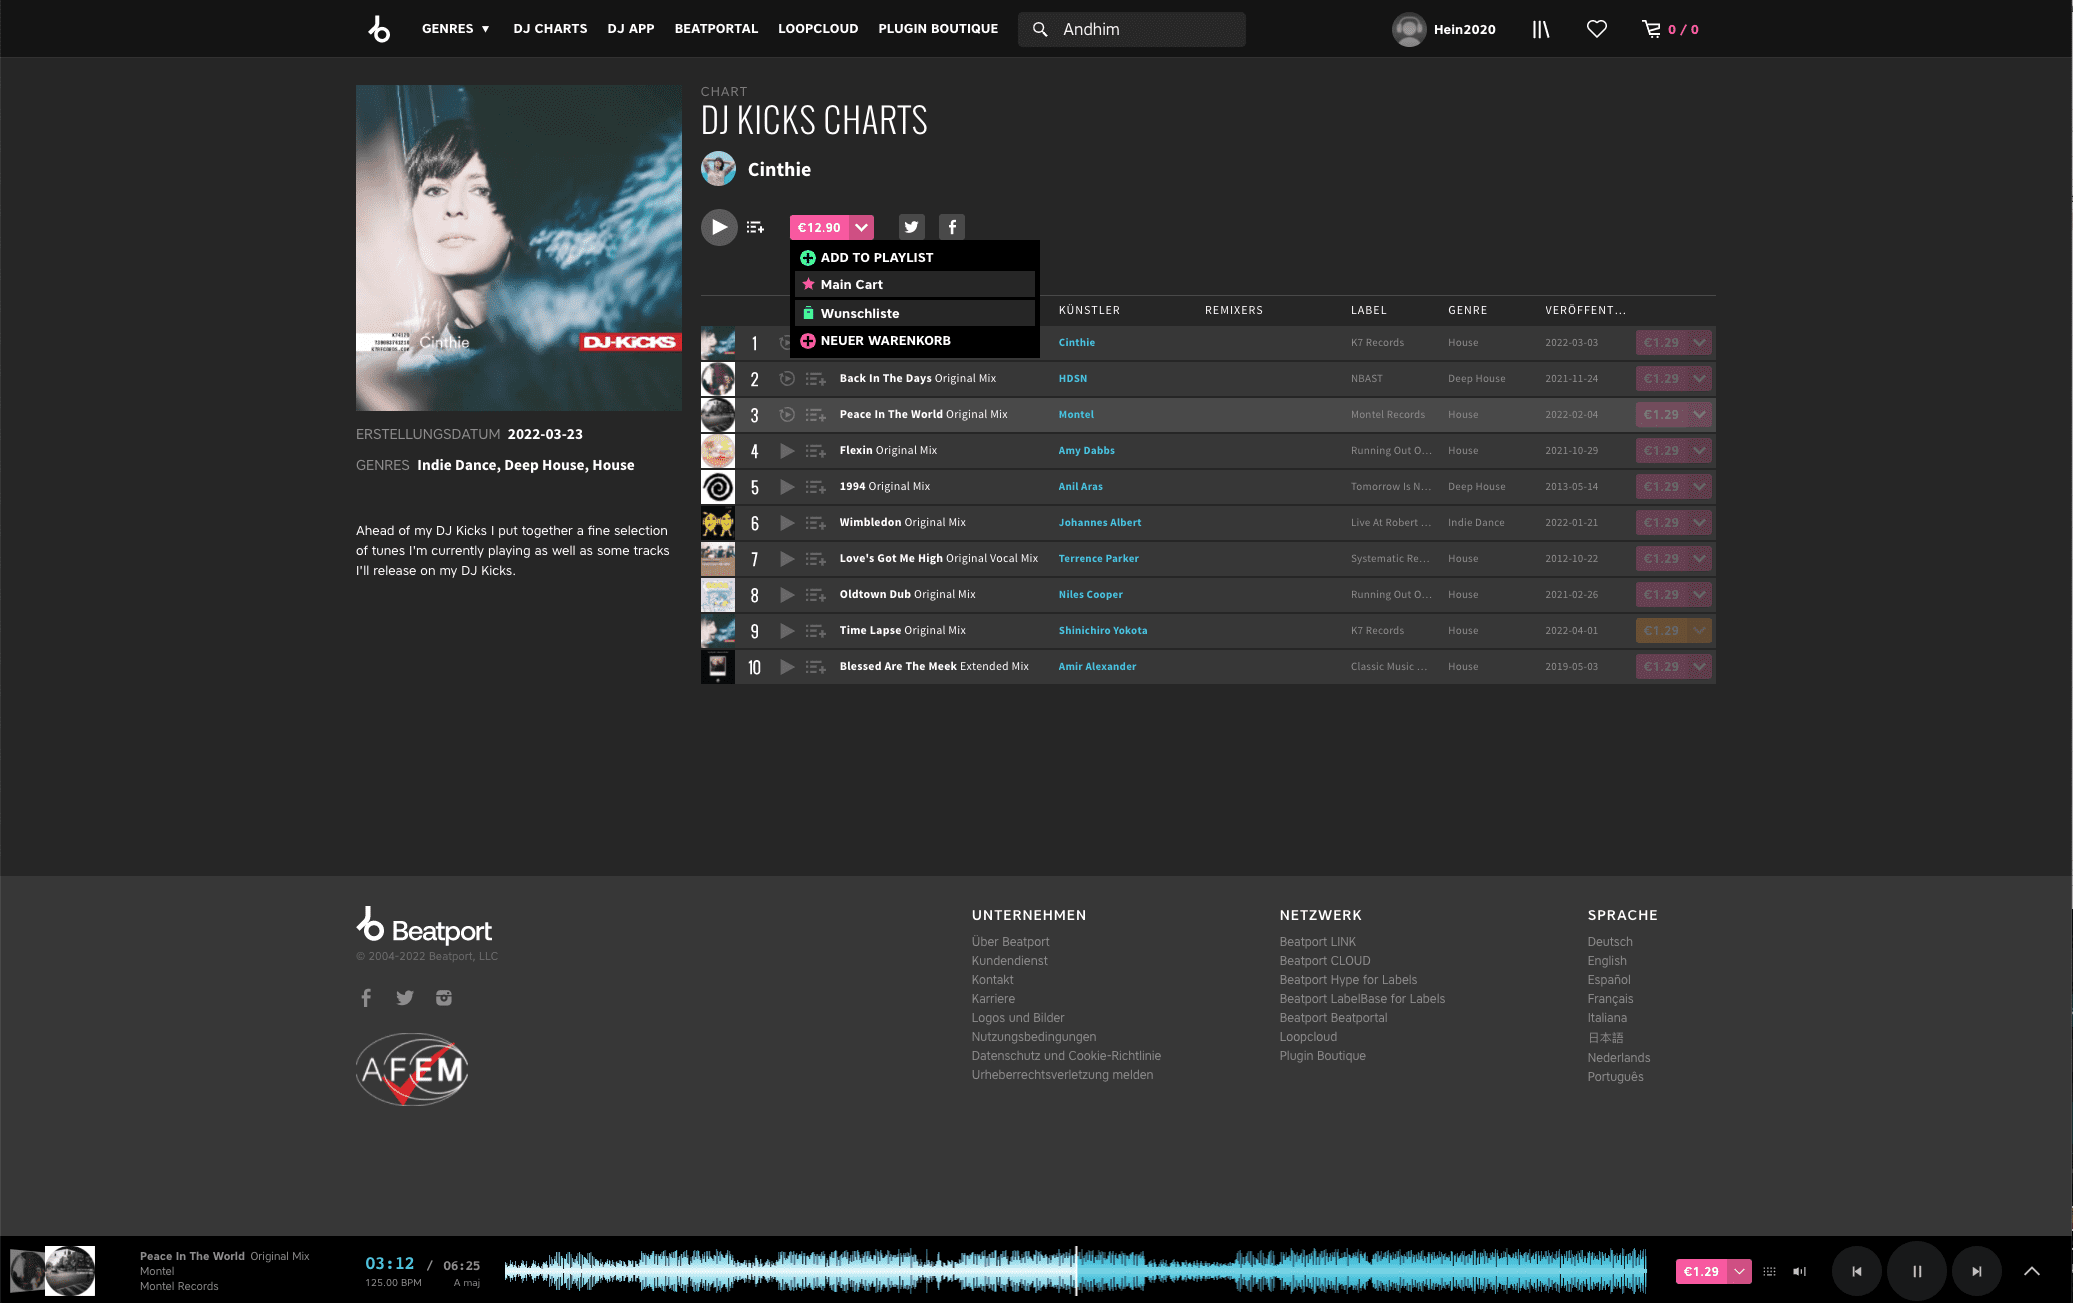Click the search field containing 'Andhim'
Viewport: 2073px width, 1303px height.
pyautogui.click(x=1131, y=29)
